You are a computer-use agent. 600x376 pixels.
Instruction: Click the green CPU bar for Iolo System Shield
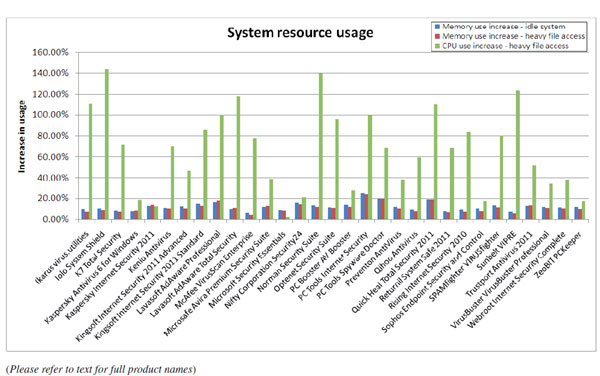click(107, 144)
